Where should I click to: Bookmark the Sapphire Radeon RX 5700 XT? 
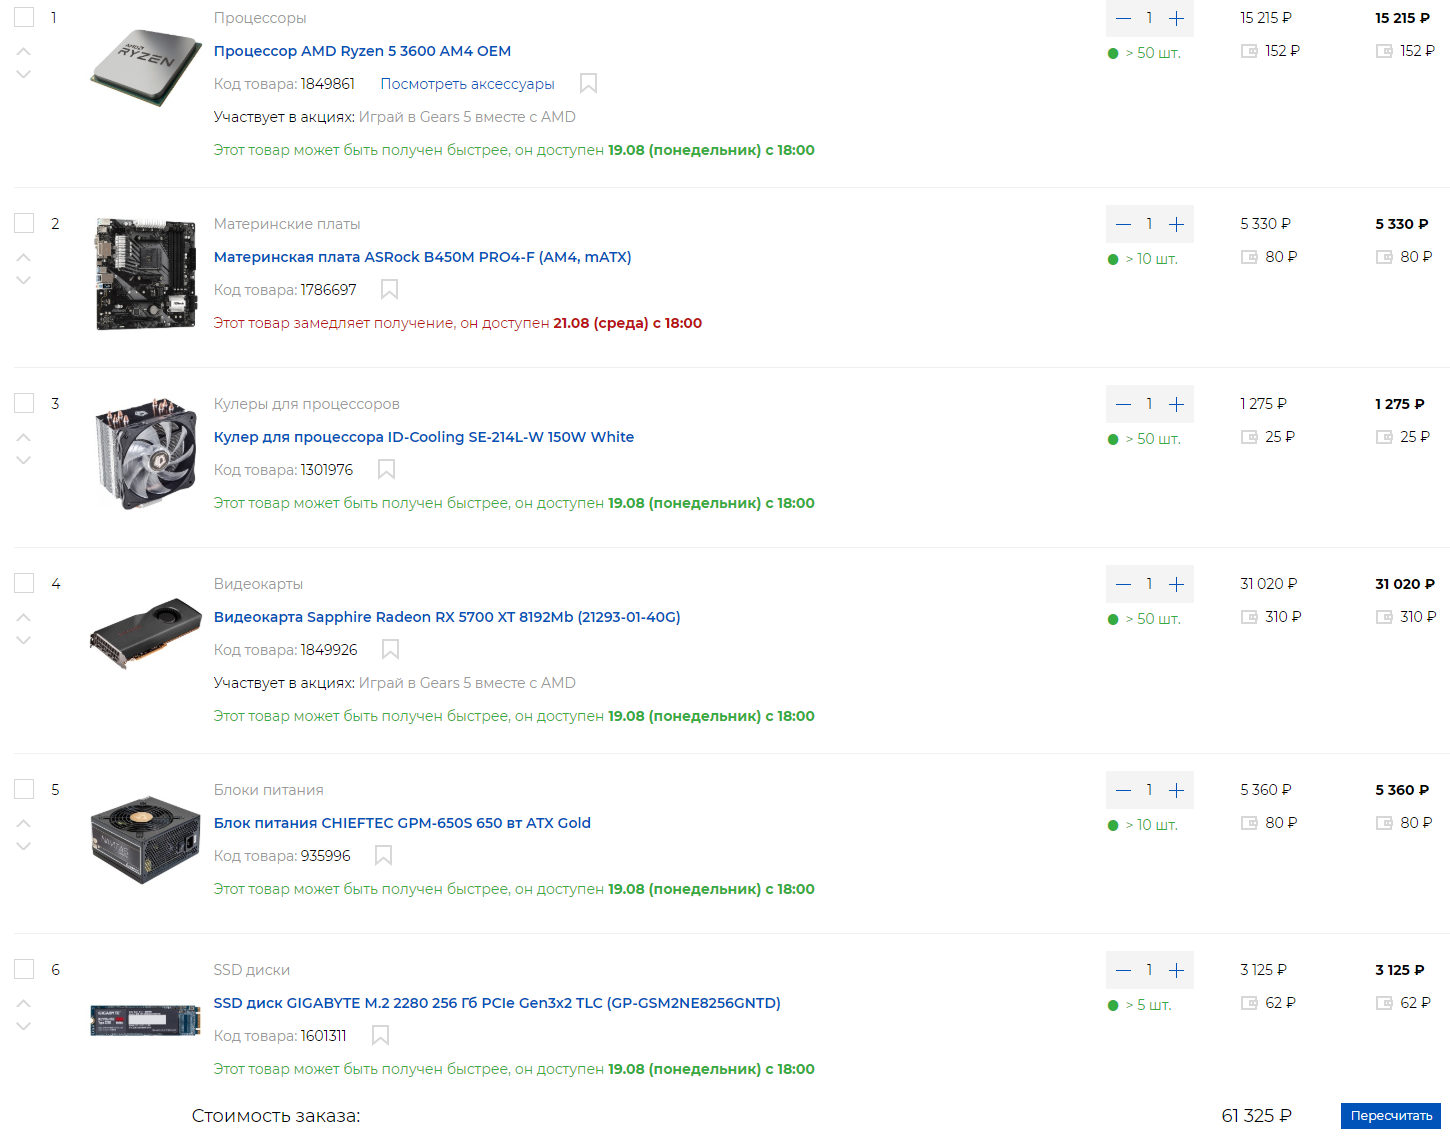tap(391, 650)
